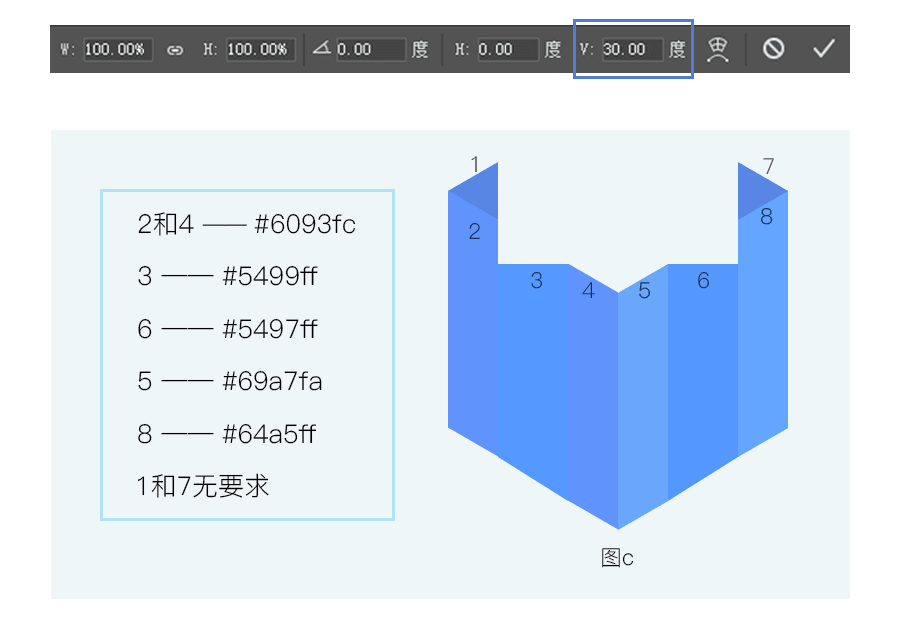This screenshot has height=627, width=899.
Task: Click the W: width label
Action: click(x=68, y=49)
